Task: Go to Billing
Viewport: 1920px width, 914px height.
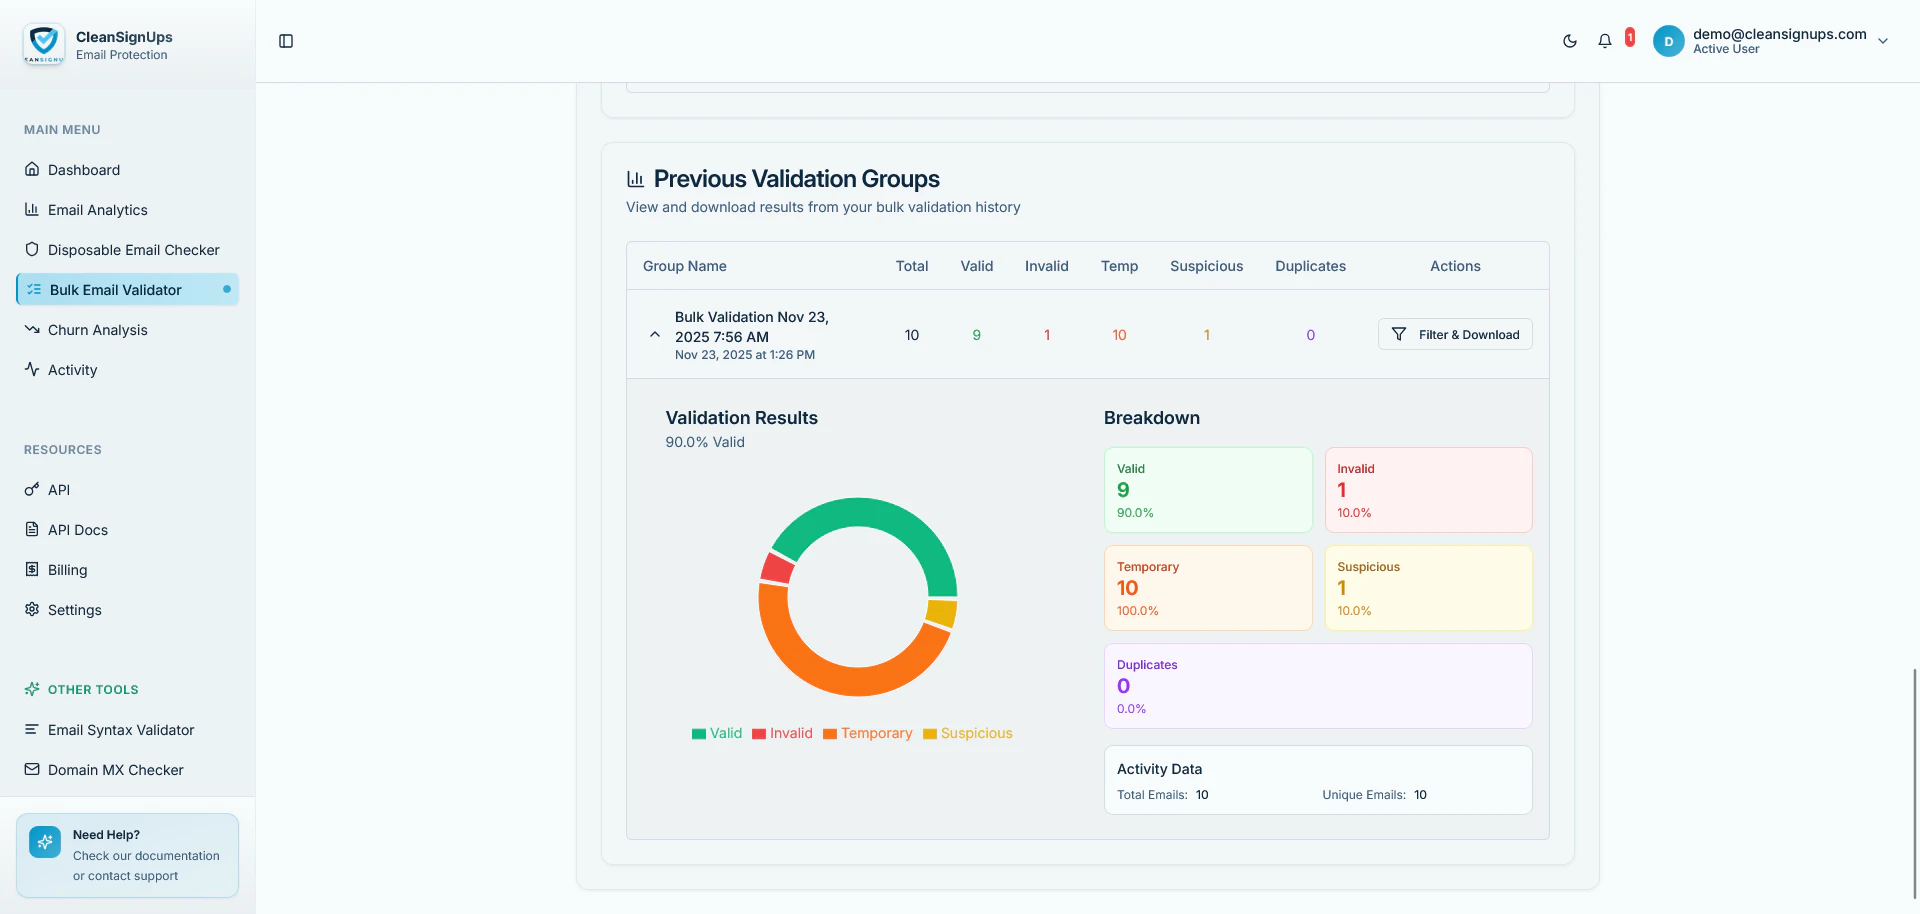Action: pyautogui.click(x=128, y=570)
